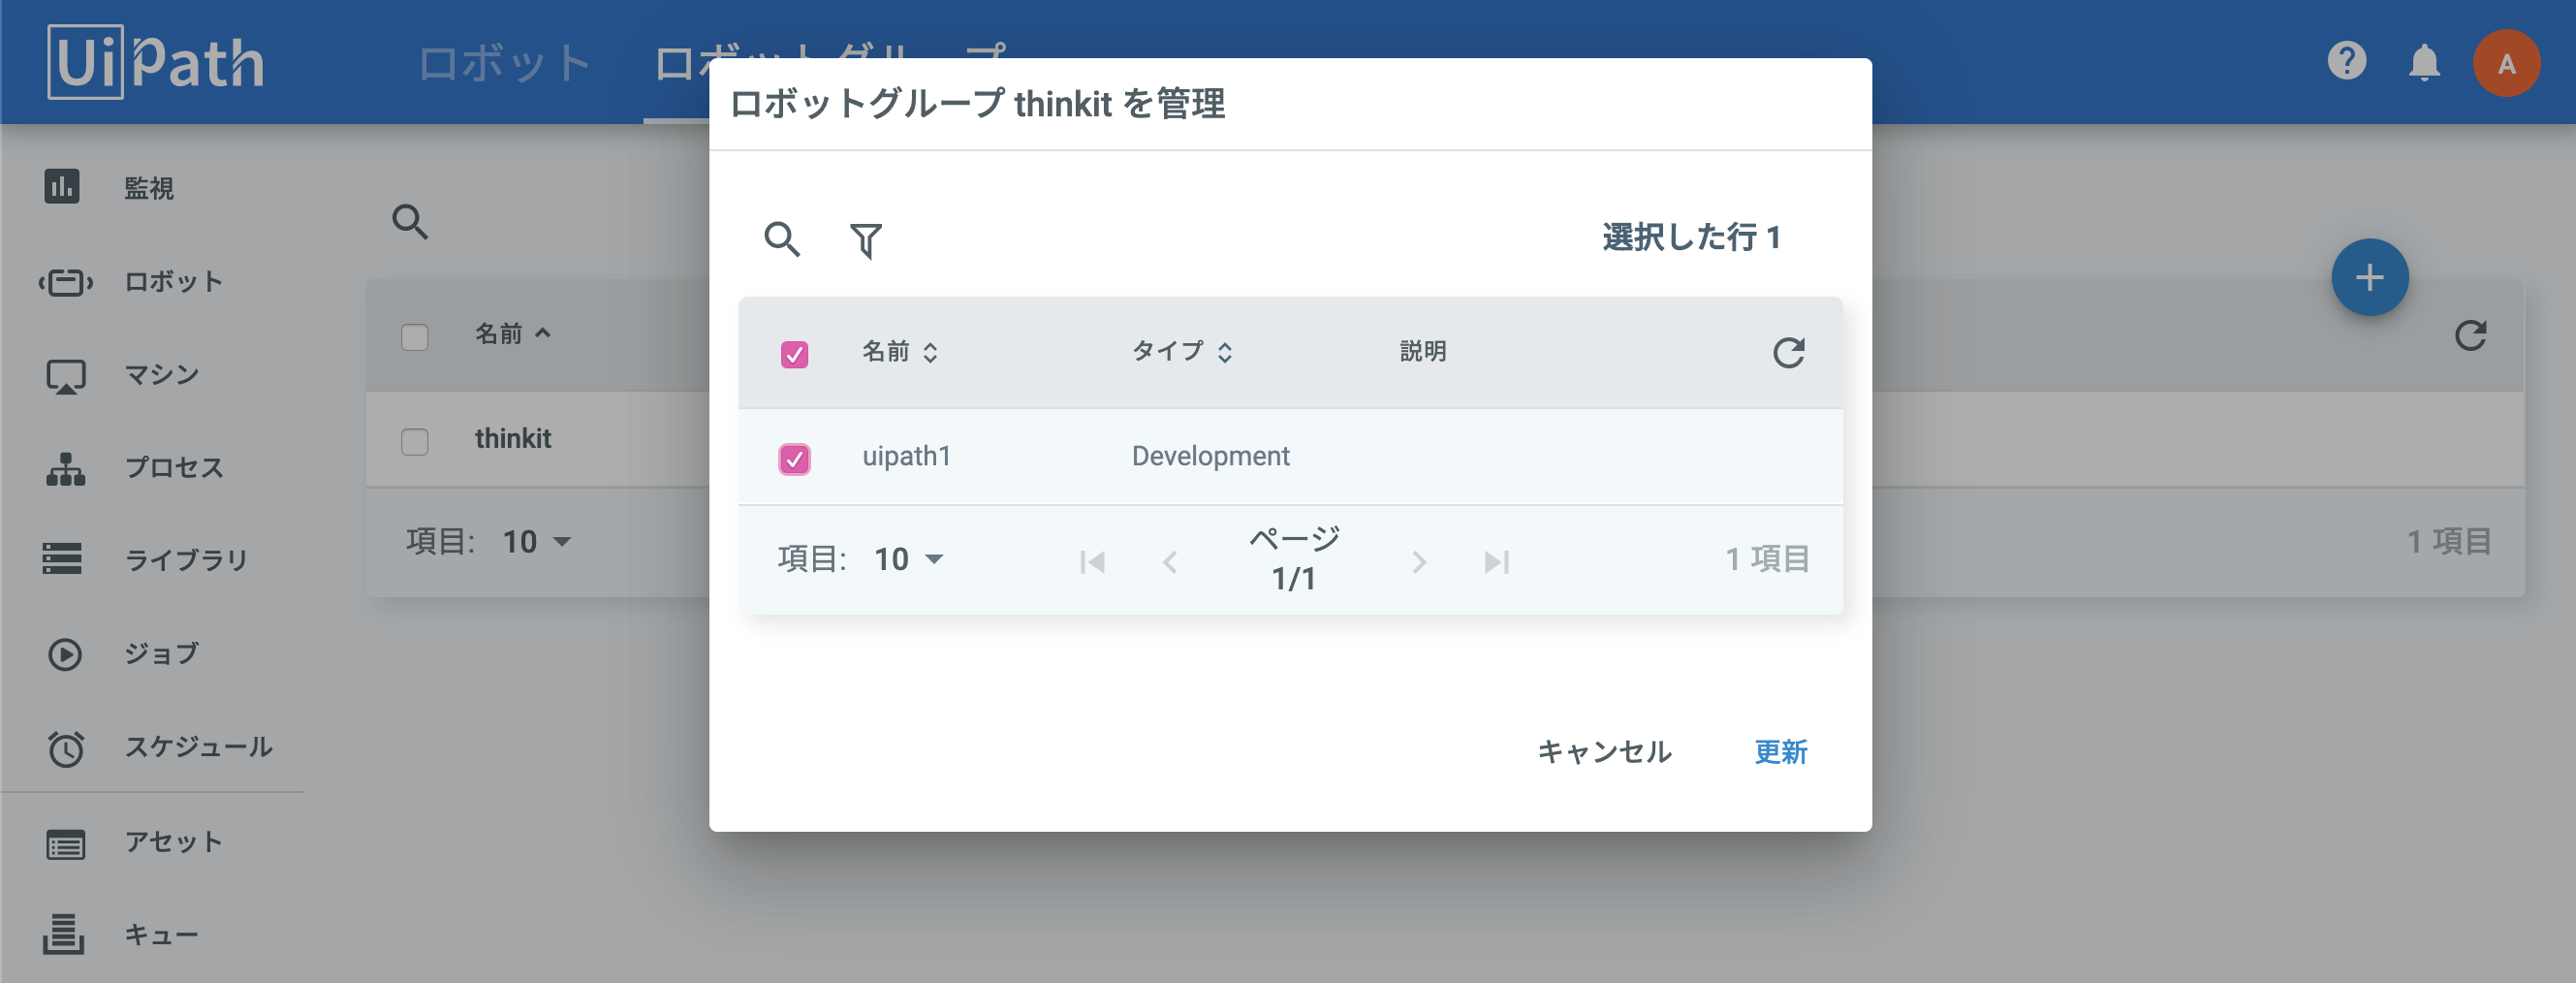The width and height of the screenshot is (2576, 983).
Task: Check the thinkit group checkbox
Action: (415, 442)
